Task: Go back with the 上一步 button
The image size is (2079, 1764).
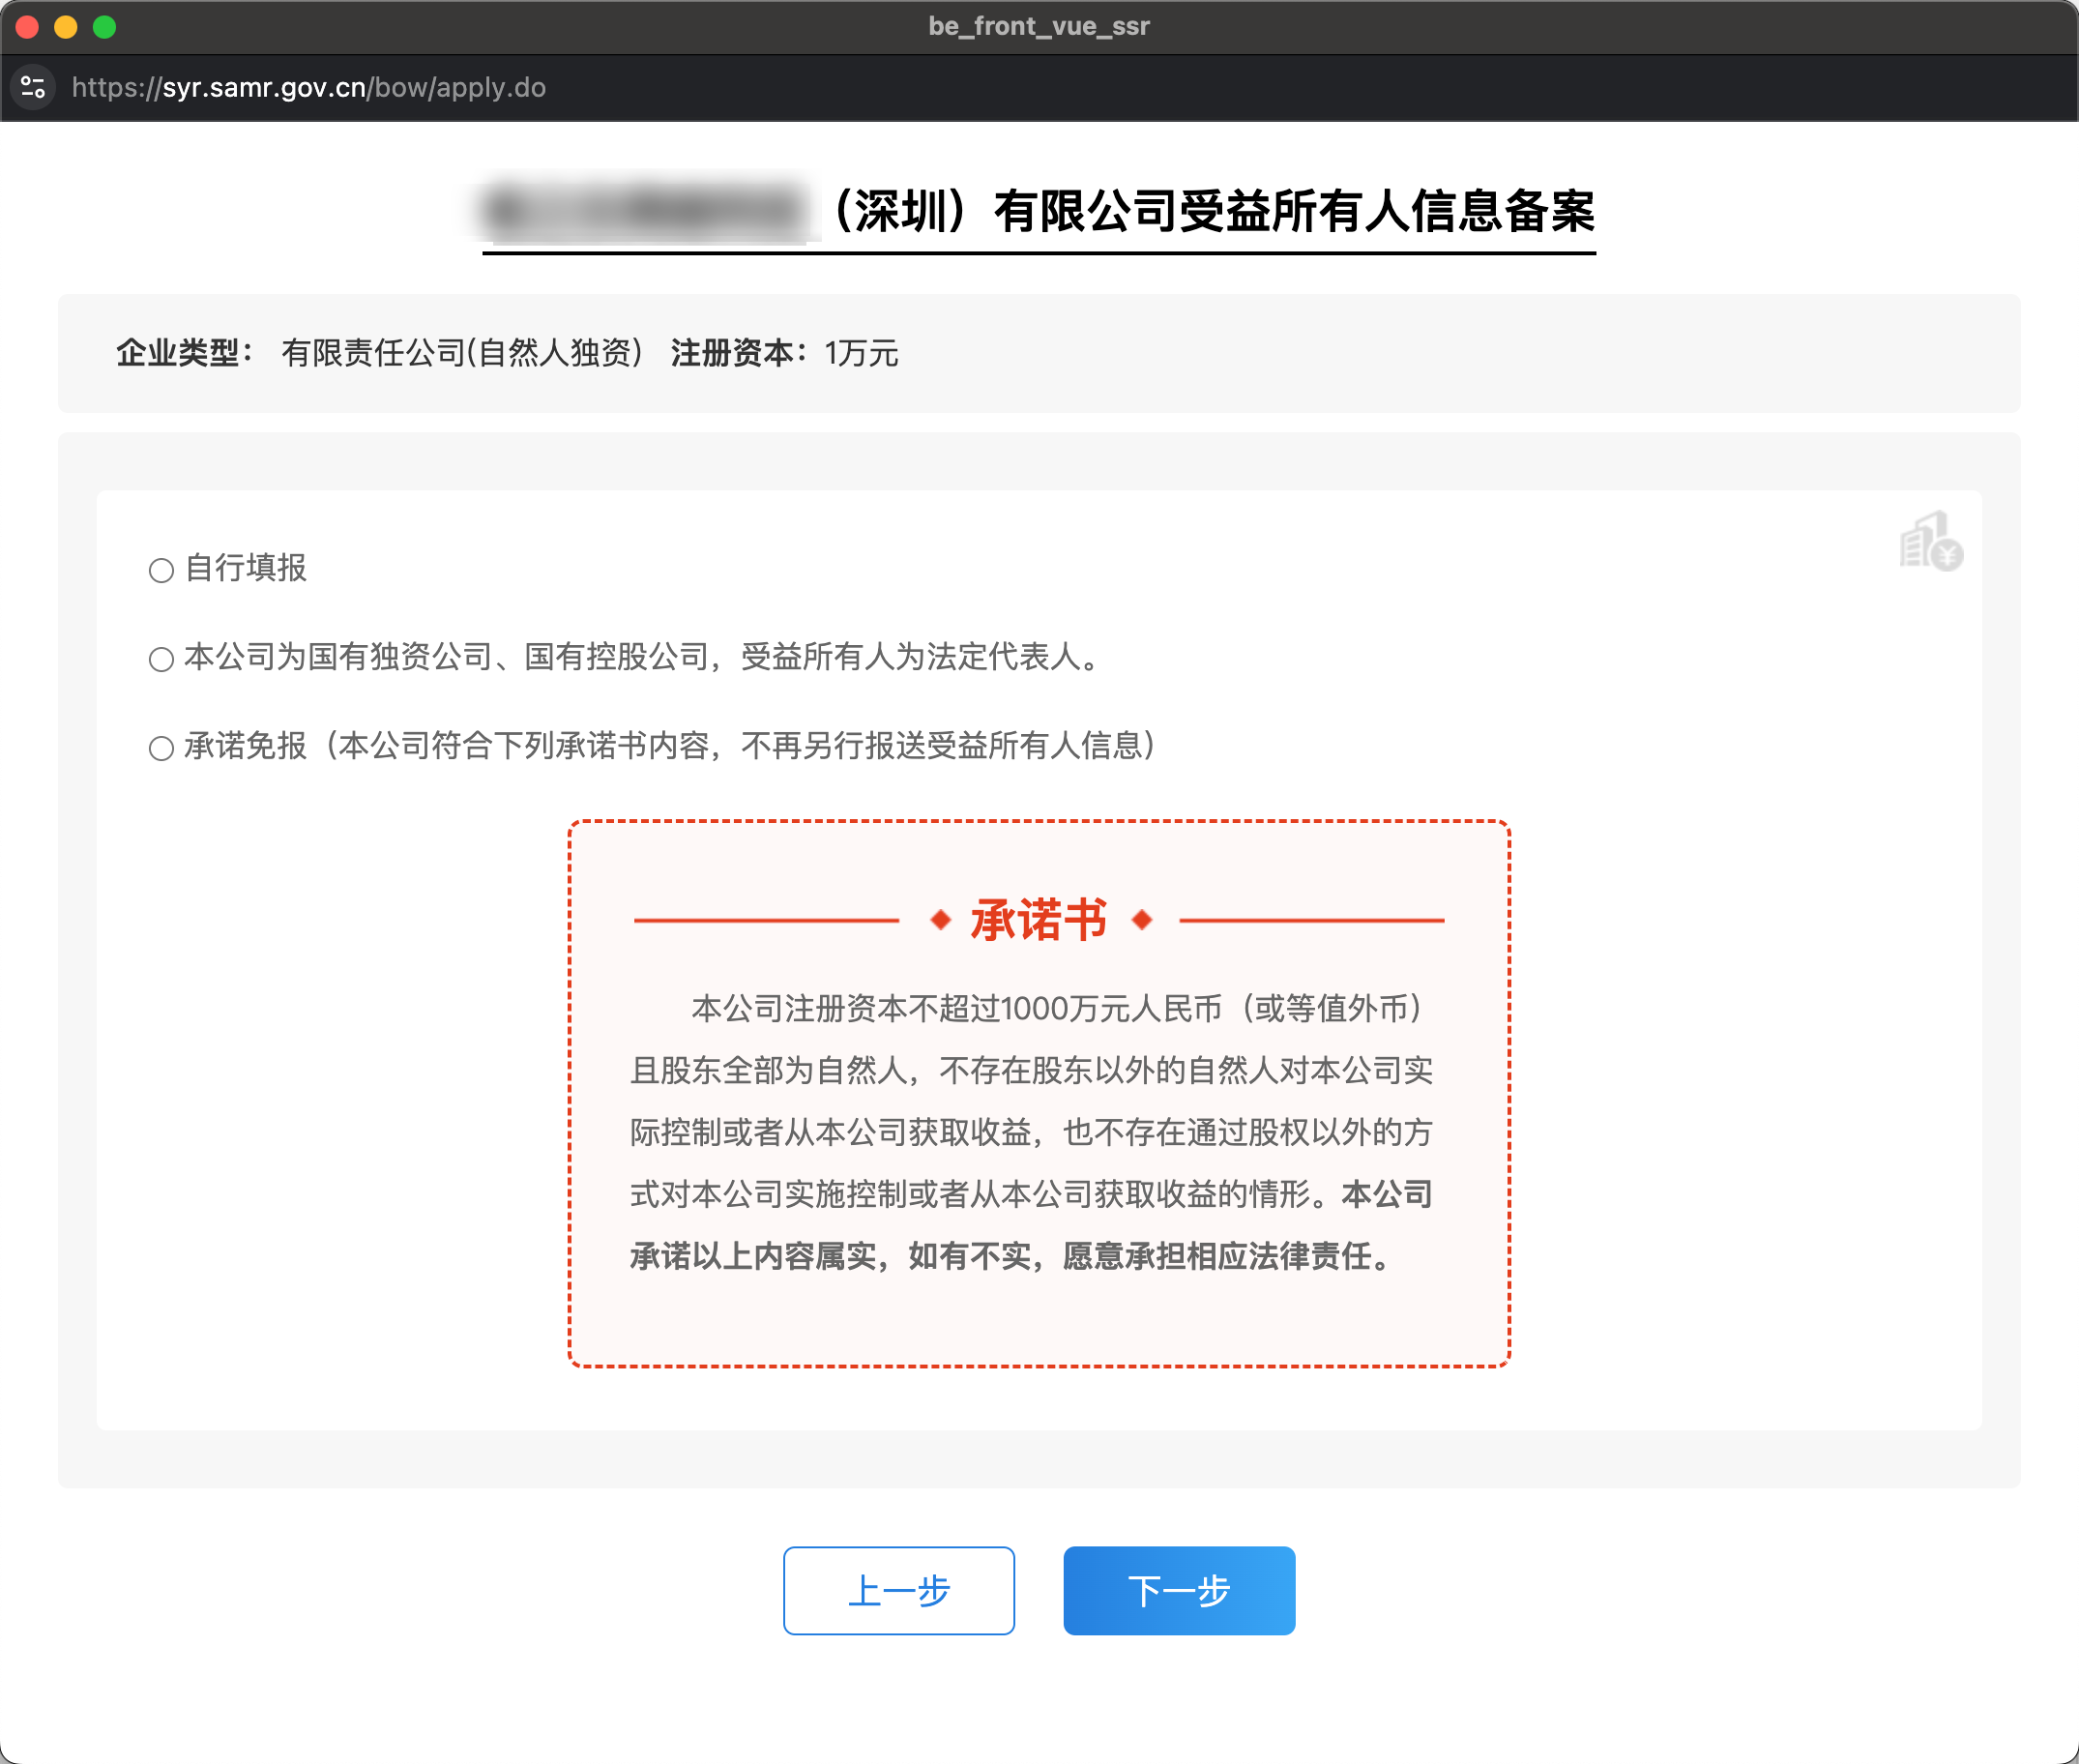Action: pos(898,1590)
